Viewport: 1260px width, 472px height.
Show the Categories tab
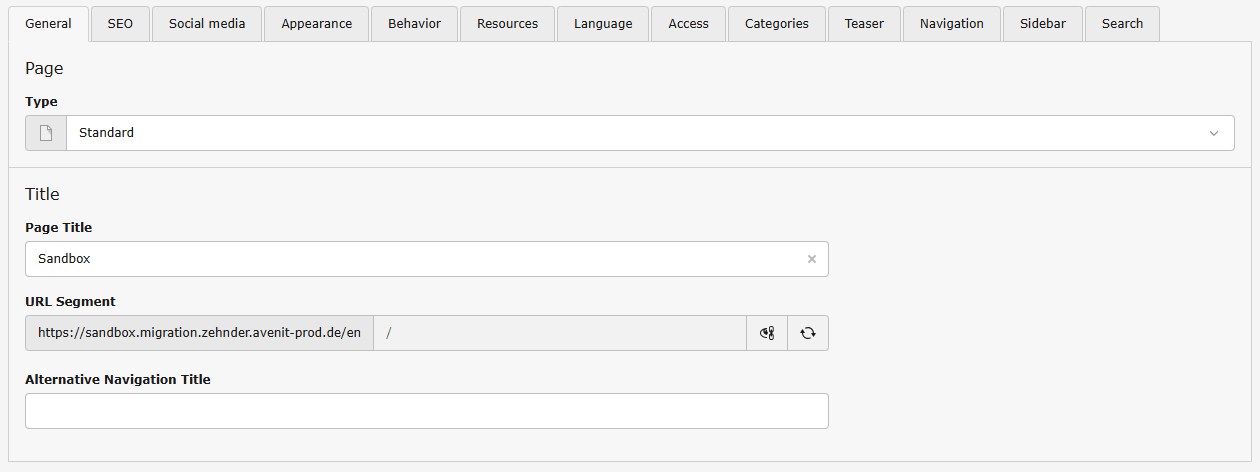coord(776,23)
